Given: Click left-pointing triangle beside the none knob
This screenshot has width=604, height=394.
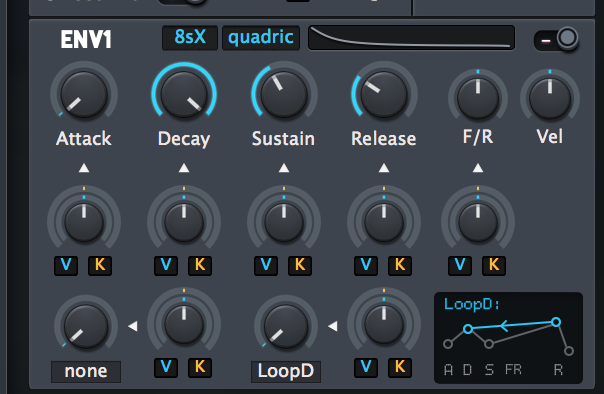Looking at the screenshot, I should [133, 326].
